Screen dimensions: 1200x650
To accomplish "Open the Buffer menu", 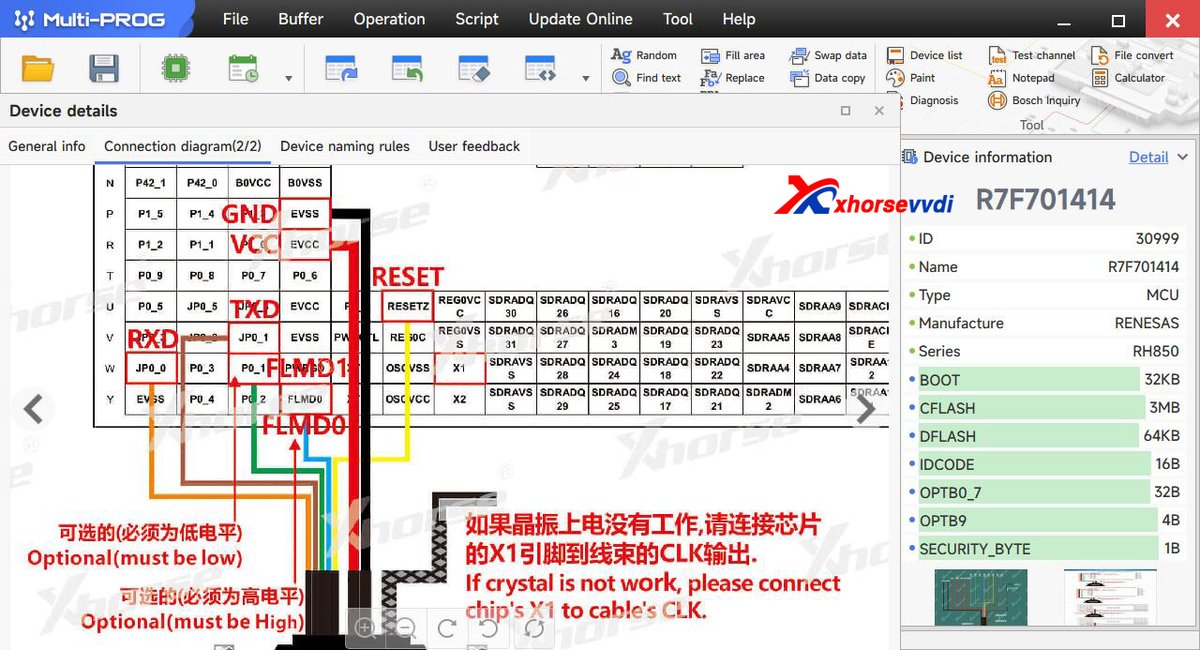I will point(301,19).
